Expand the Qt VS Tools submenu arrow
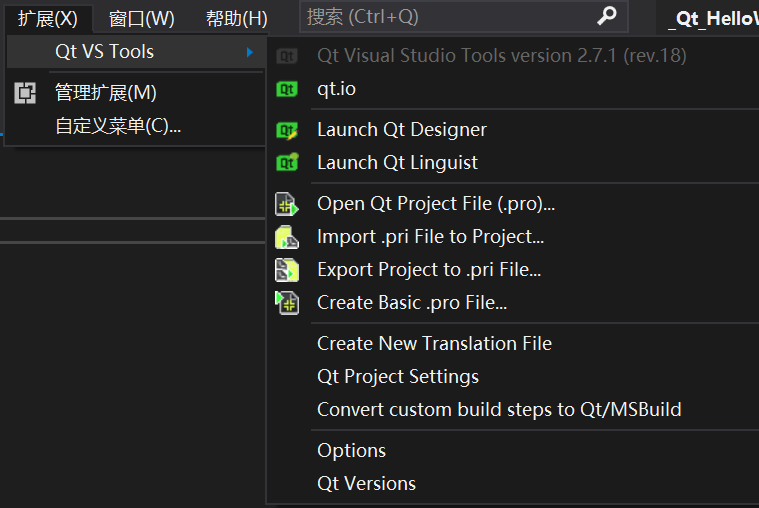Image resolution: width=759 pixels, height=508 pixels. coord(250,52)
